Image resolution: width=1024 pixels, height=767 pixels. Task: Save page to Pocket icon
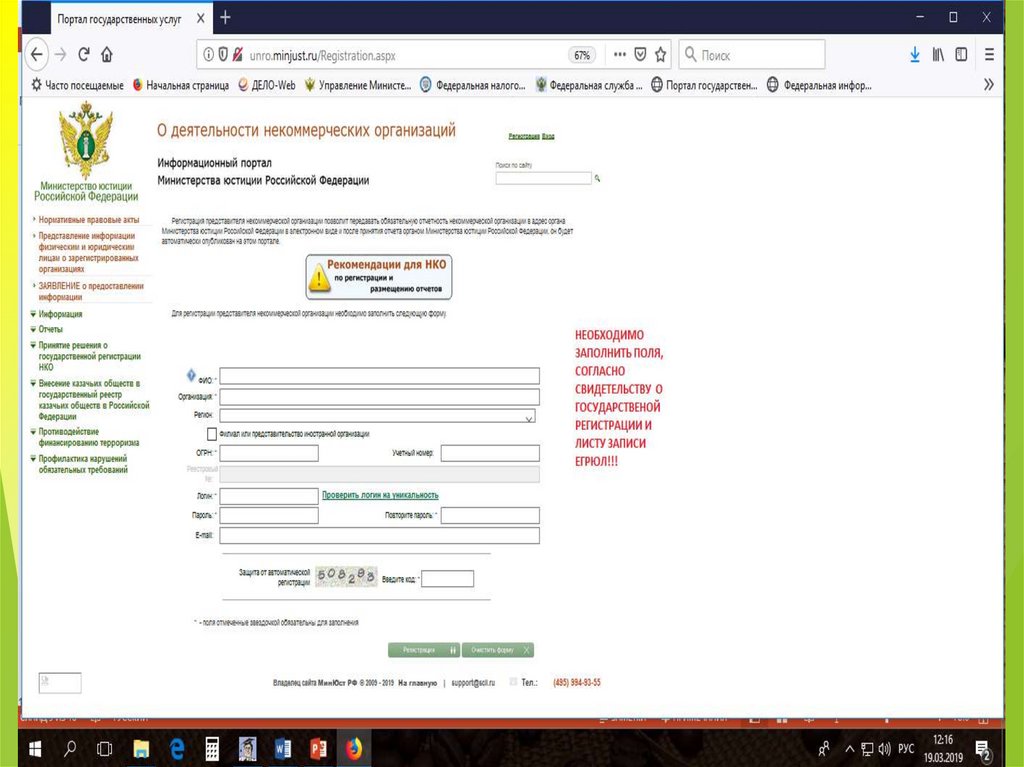[x=641, y=55]
